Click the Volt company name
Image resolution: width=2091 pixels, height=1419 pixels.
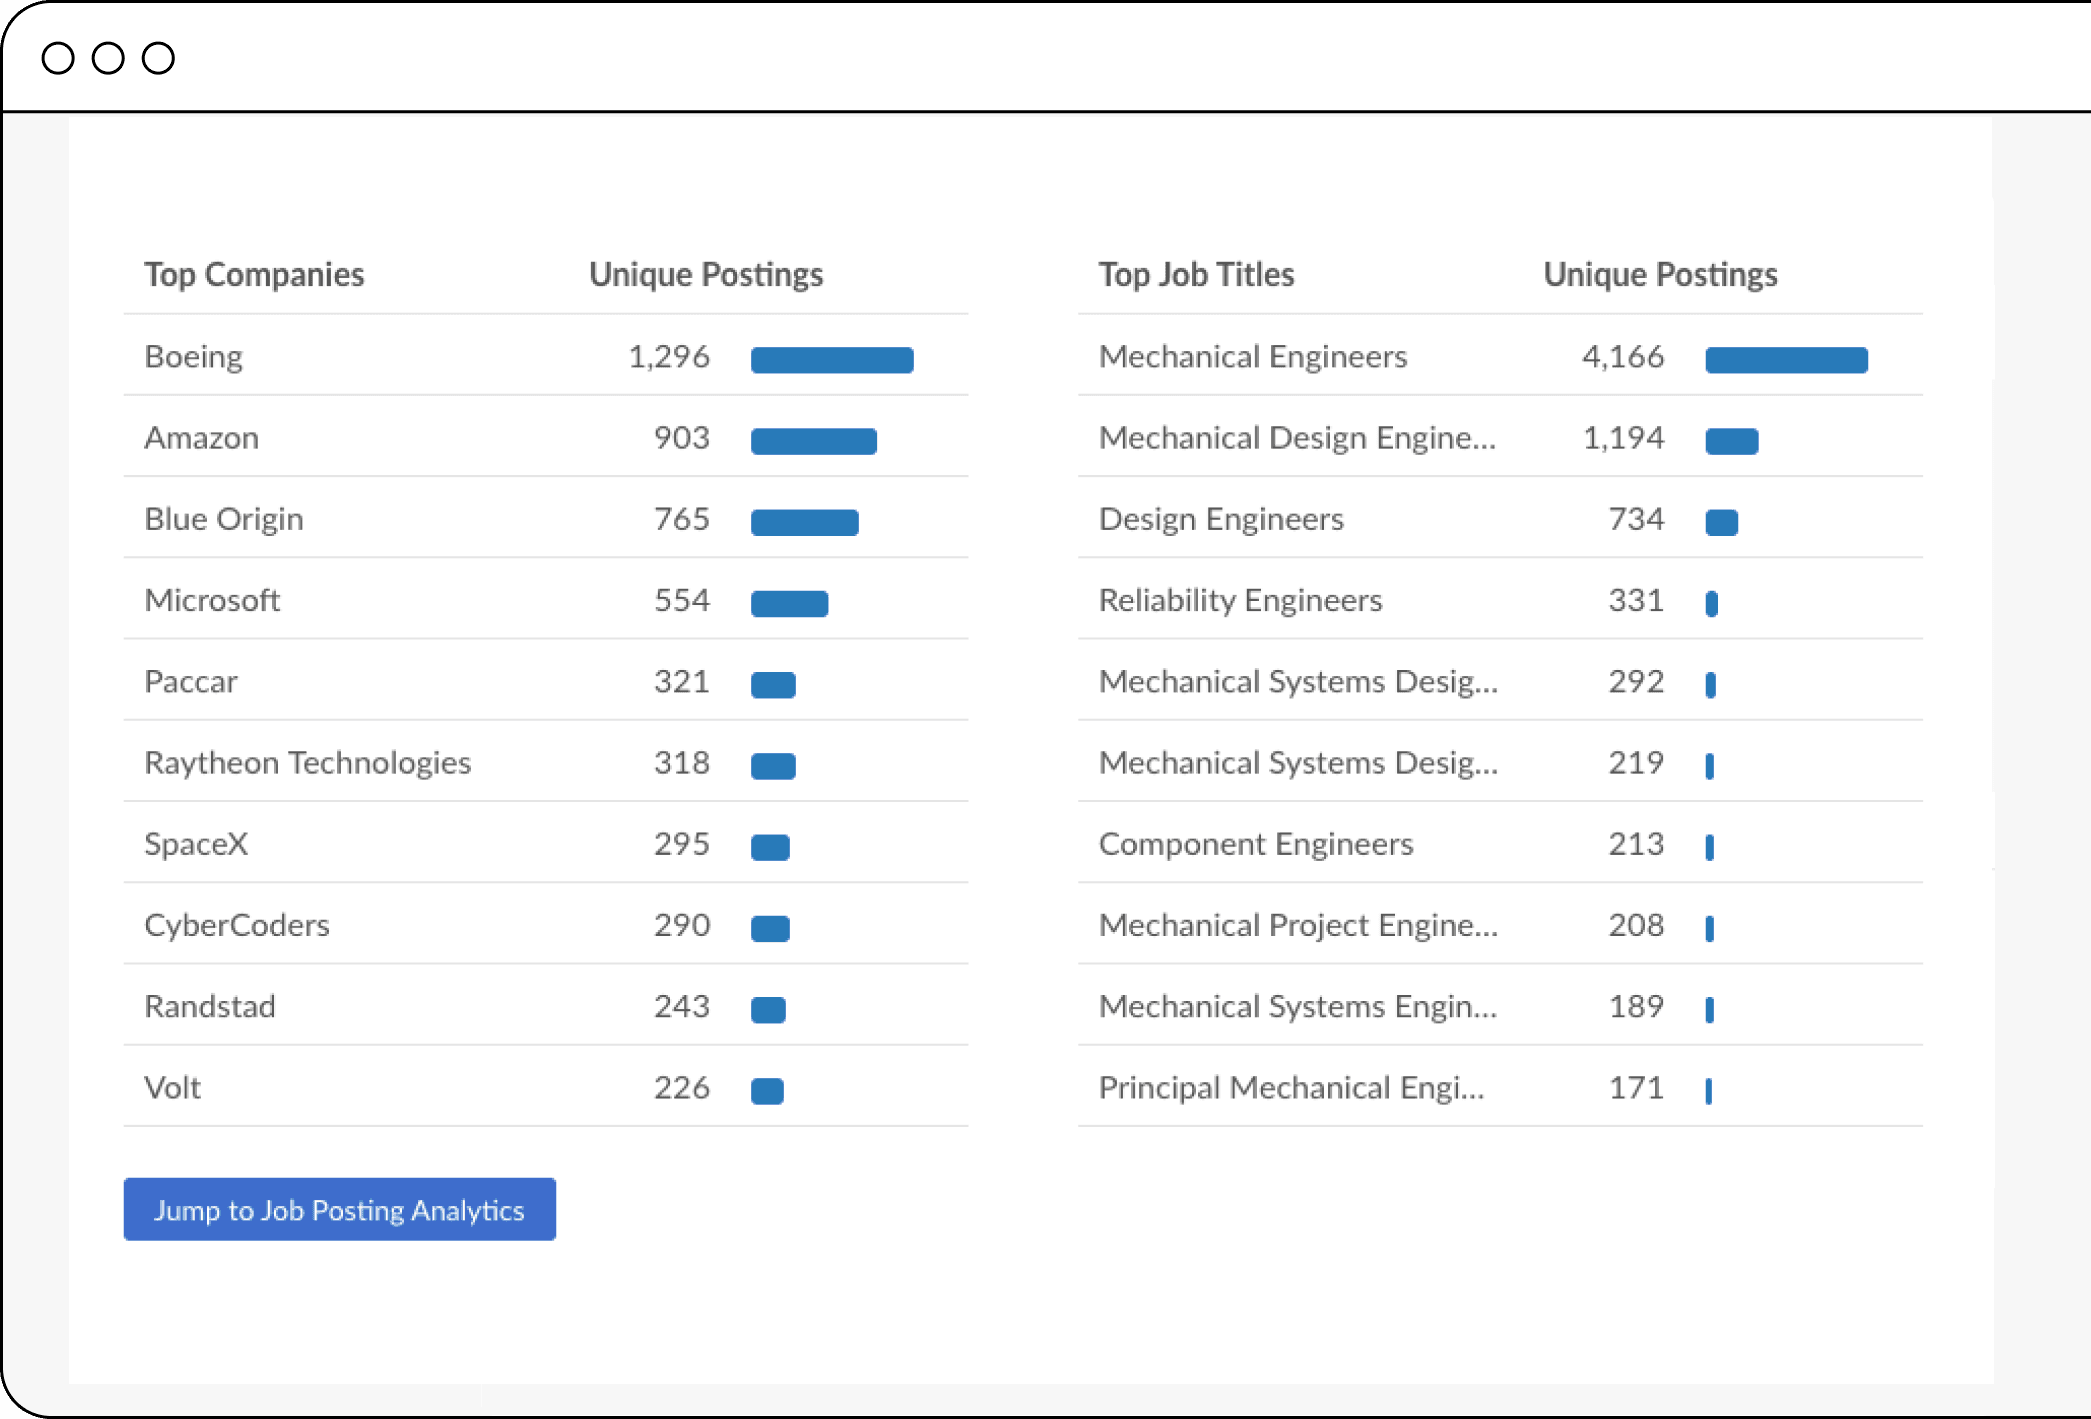(172, 1088)
